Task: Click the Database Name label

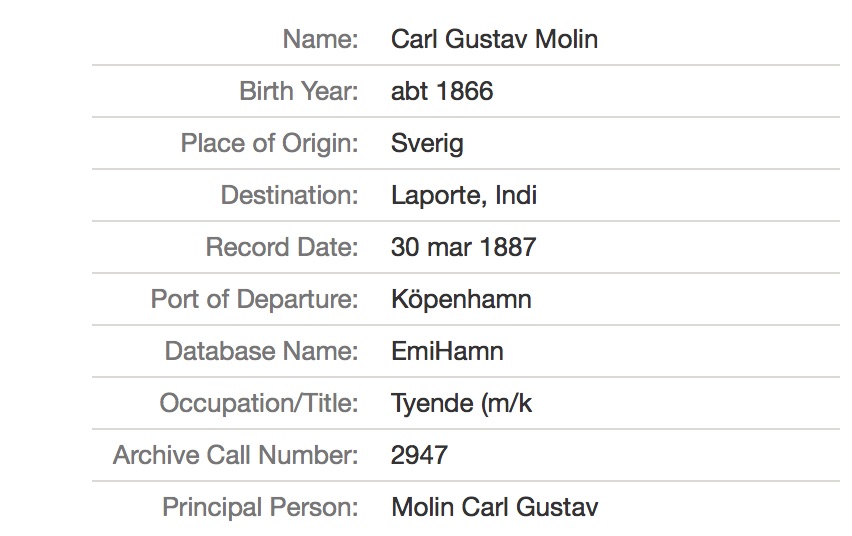Action: pyautogui.click(x=261, y=351)
